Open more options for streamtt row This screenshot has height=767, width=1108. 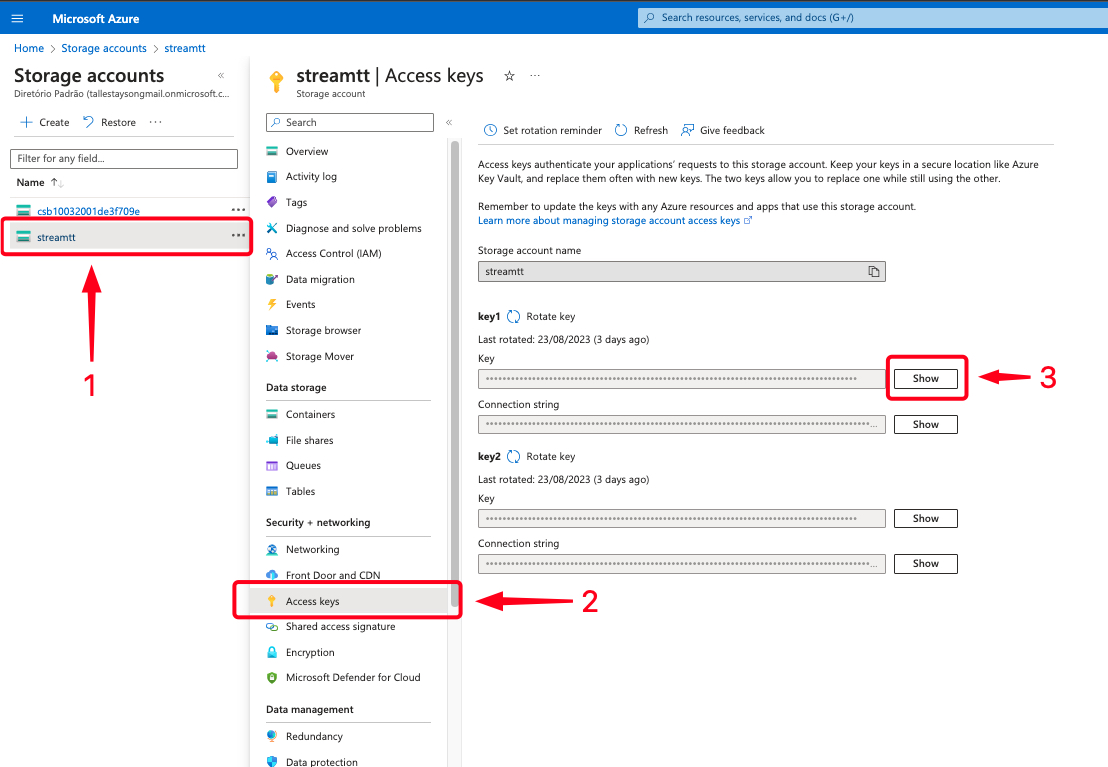pos(238,236)
